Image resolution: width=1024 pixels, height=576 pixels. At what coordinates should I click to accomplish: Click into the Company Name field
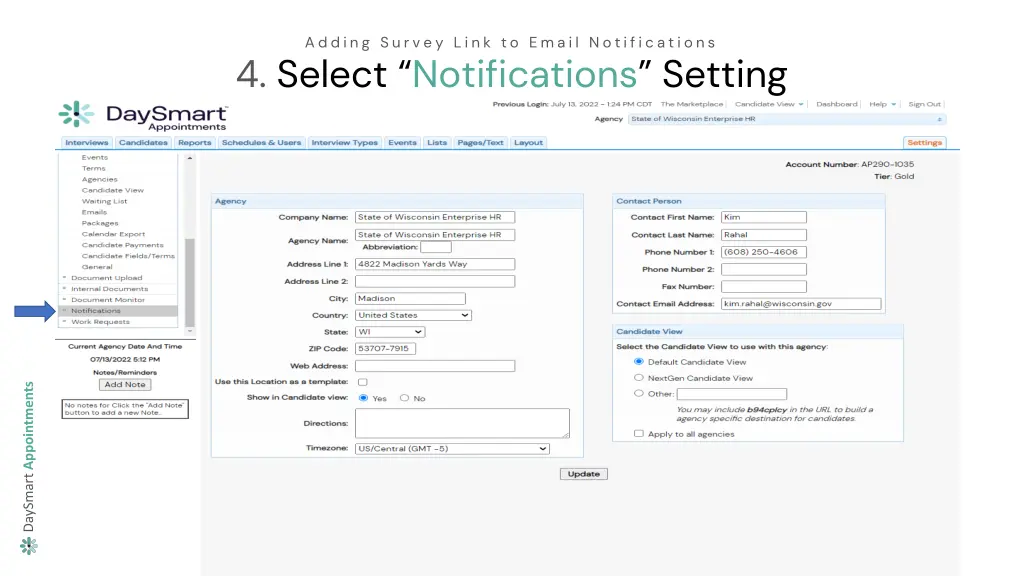point(435,217)
